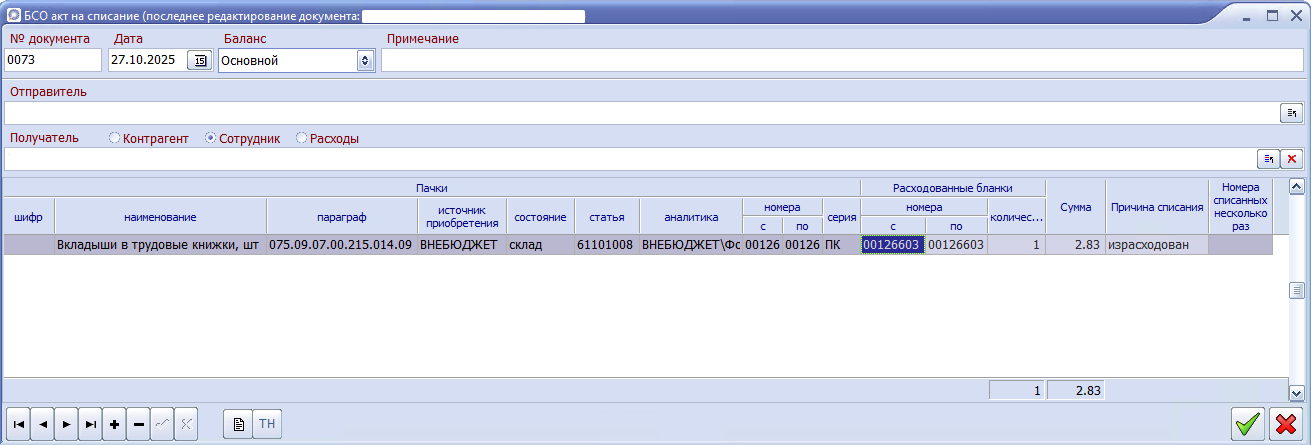
Task: Add a new row with plus button
Action: [x=114, y=425]
